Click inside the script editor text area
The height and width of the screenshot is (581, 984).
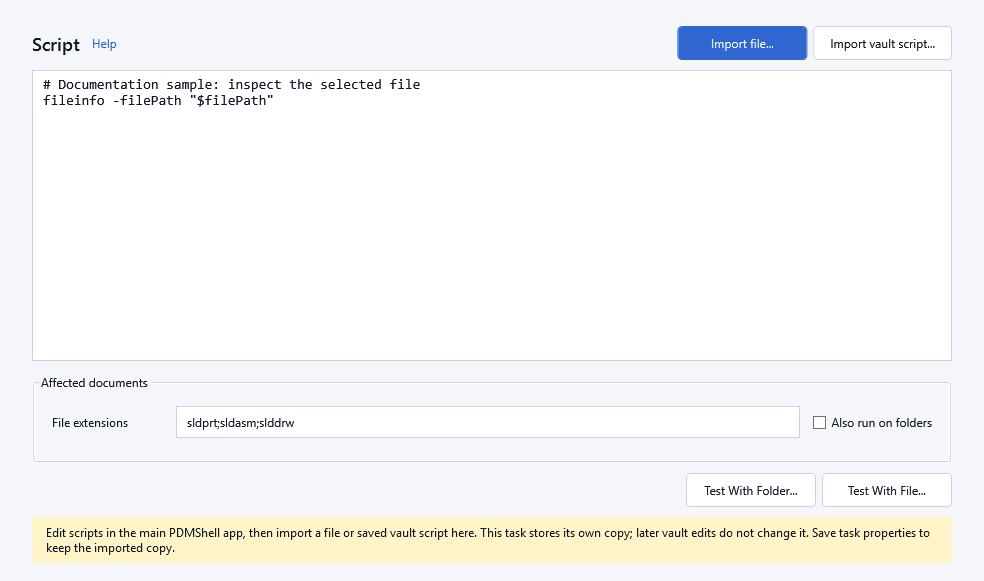click(x=492, y=215)
